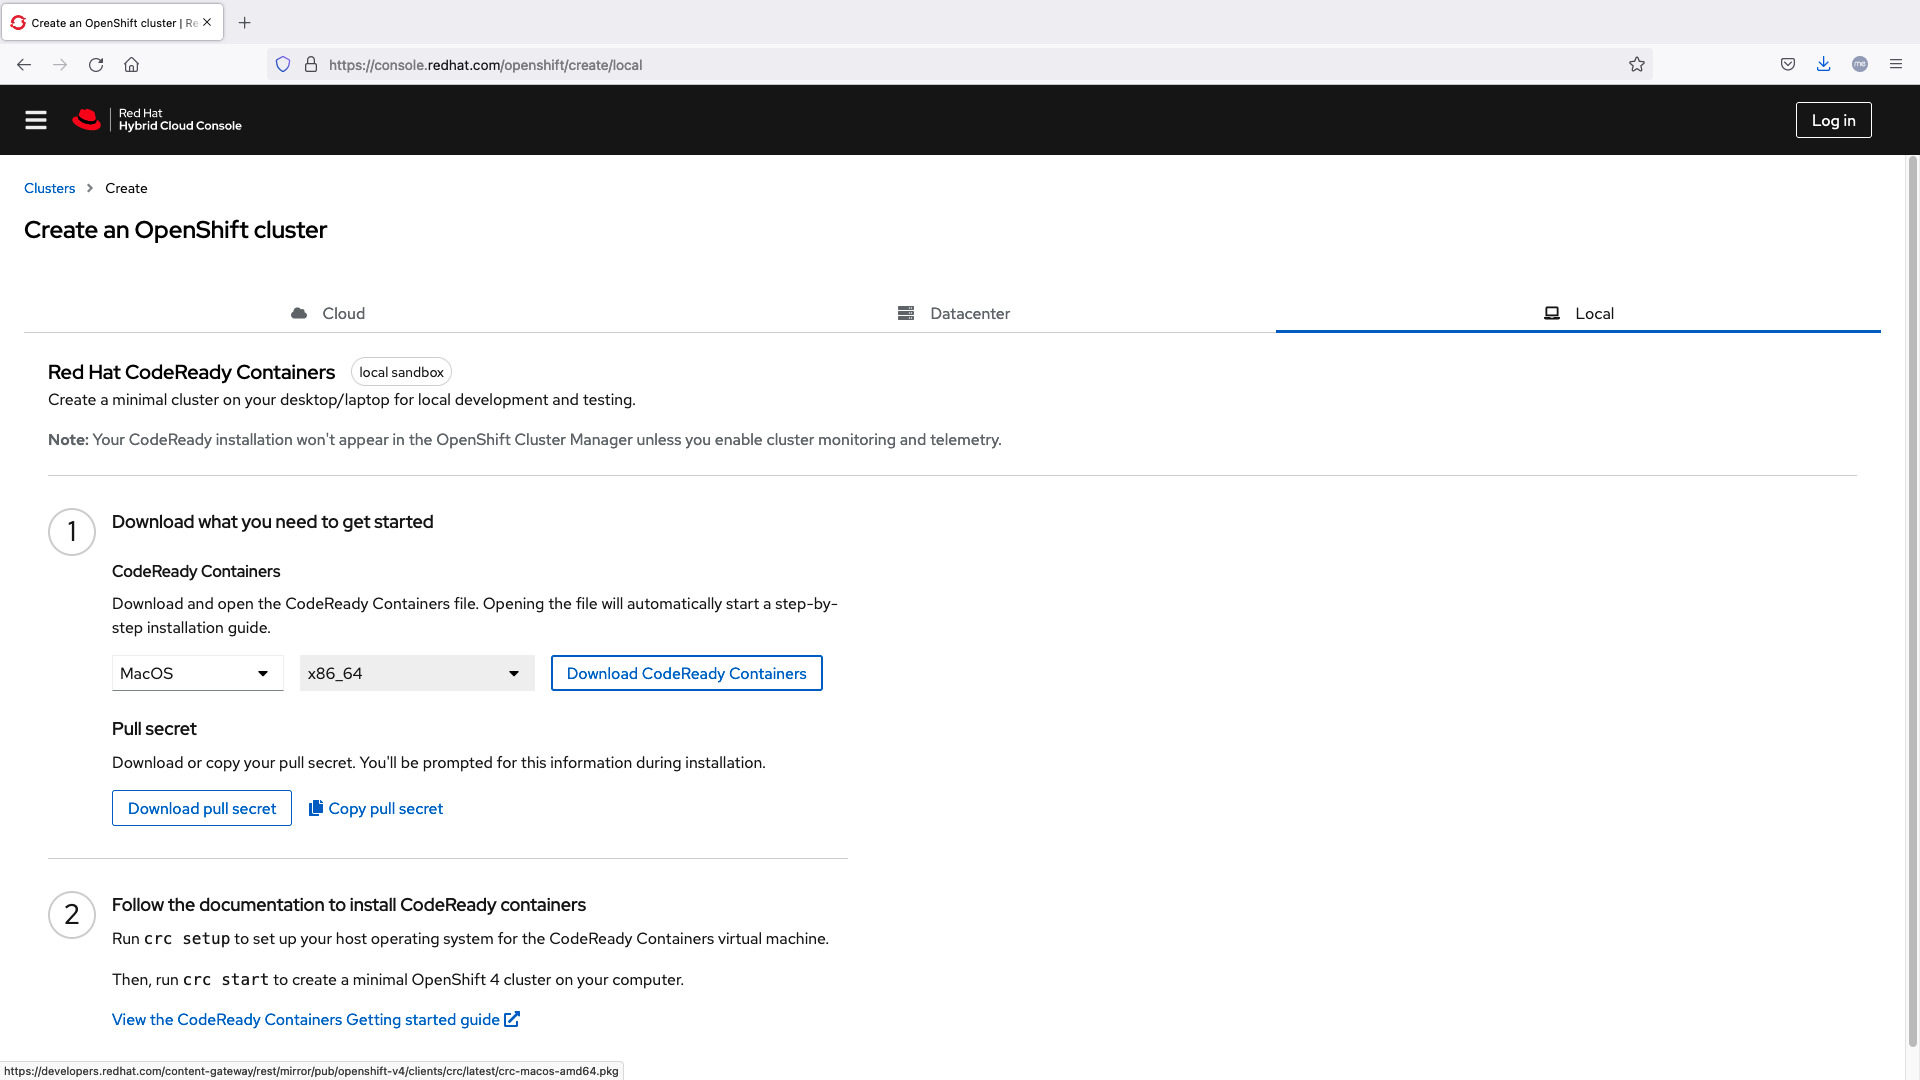Click the Firefox menu button
1920x1080 pixels.
click(x=1898, y=65)
